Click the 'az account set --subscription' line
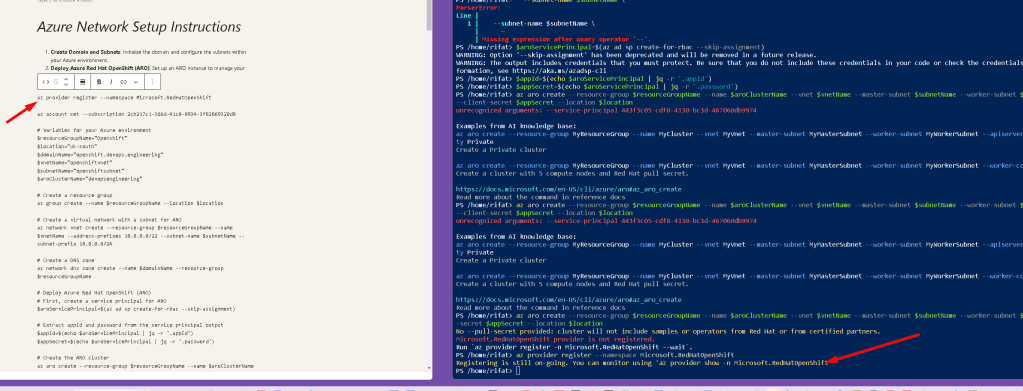 click(136, 114)
